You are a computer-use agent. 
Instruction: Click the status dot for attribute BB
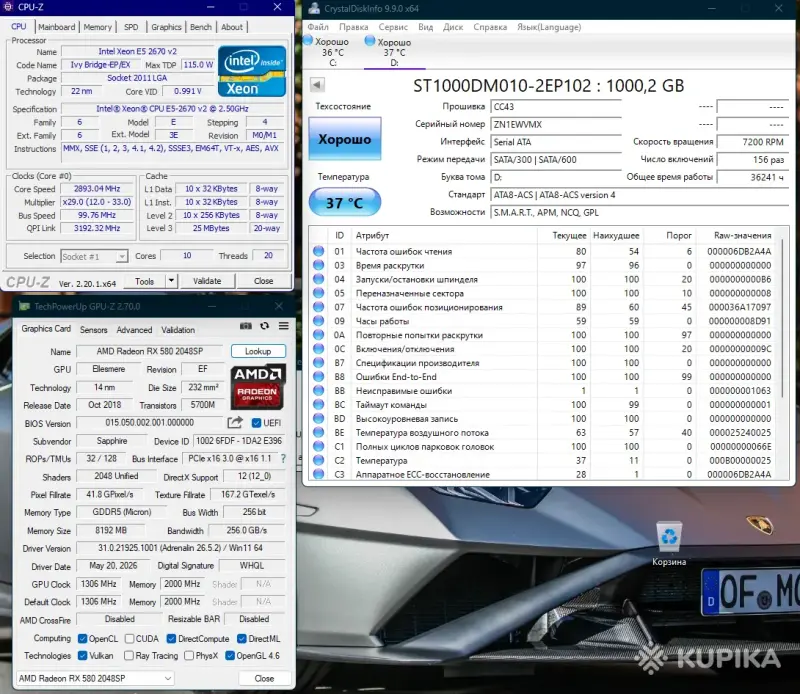[x=319, y=390]
